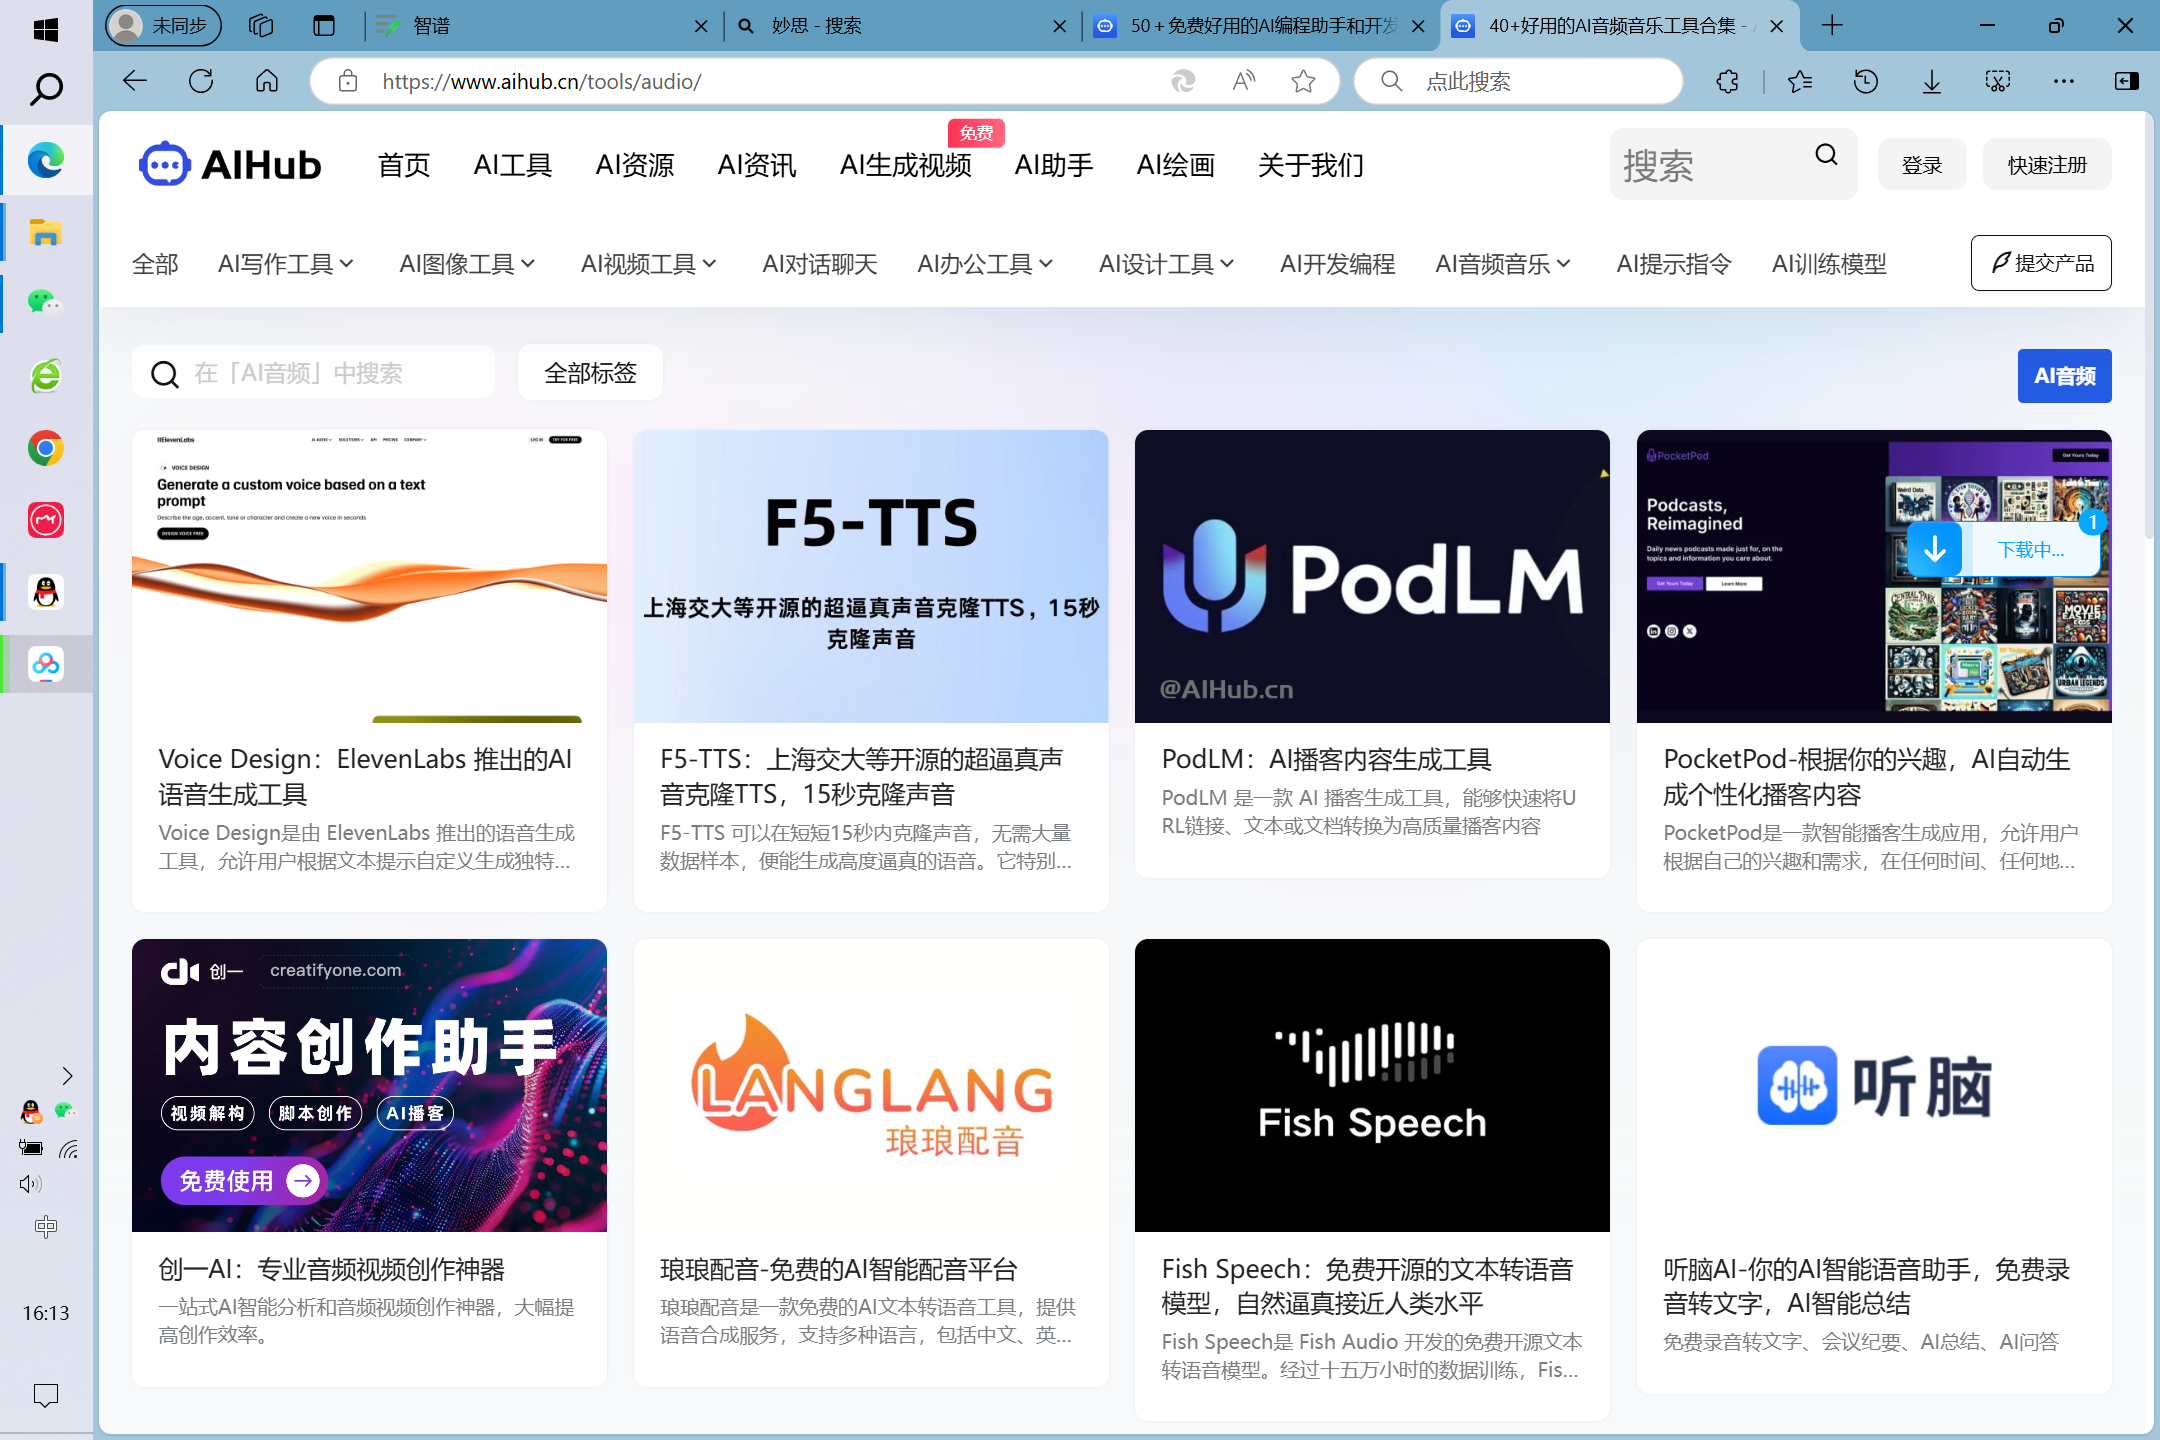
Task: Open the AI资源 nav item
Action: tap(635, 165)
